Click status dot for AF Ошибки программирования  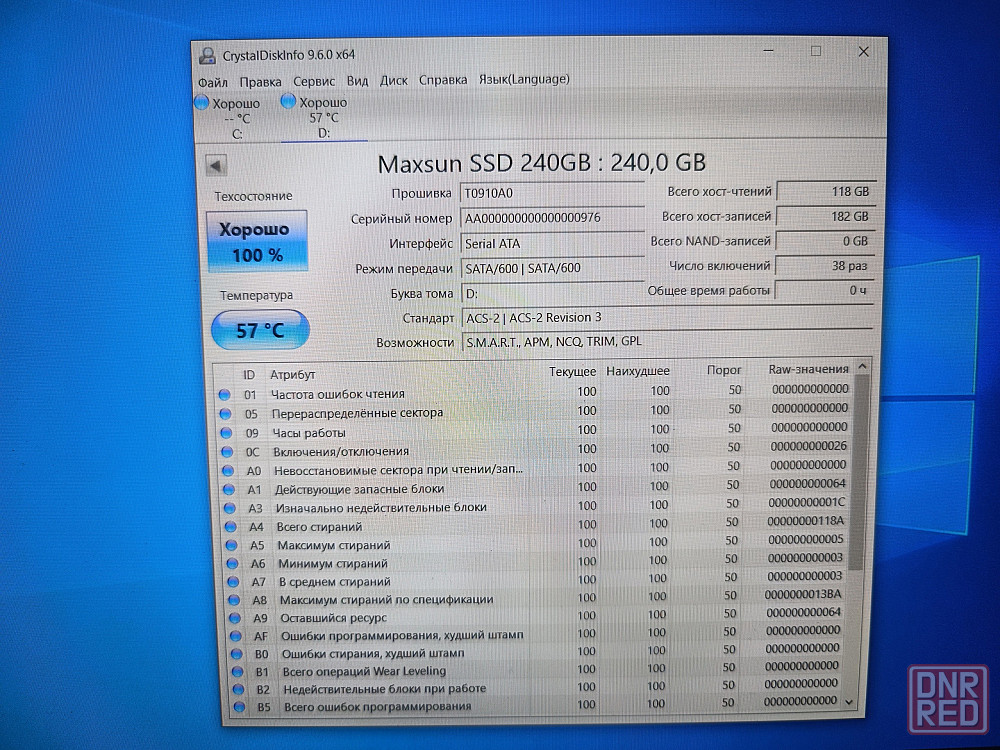[x=236, y=636]
